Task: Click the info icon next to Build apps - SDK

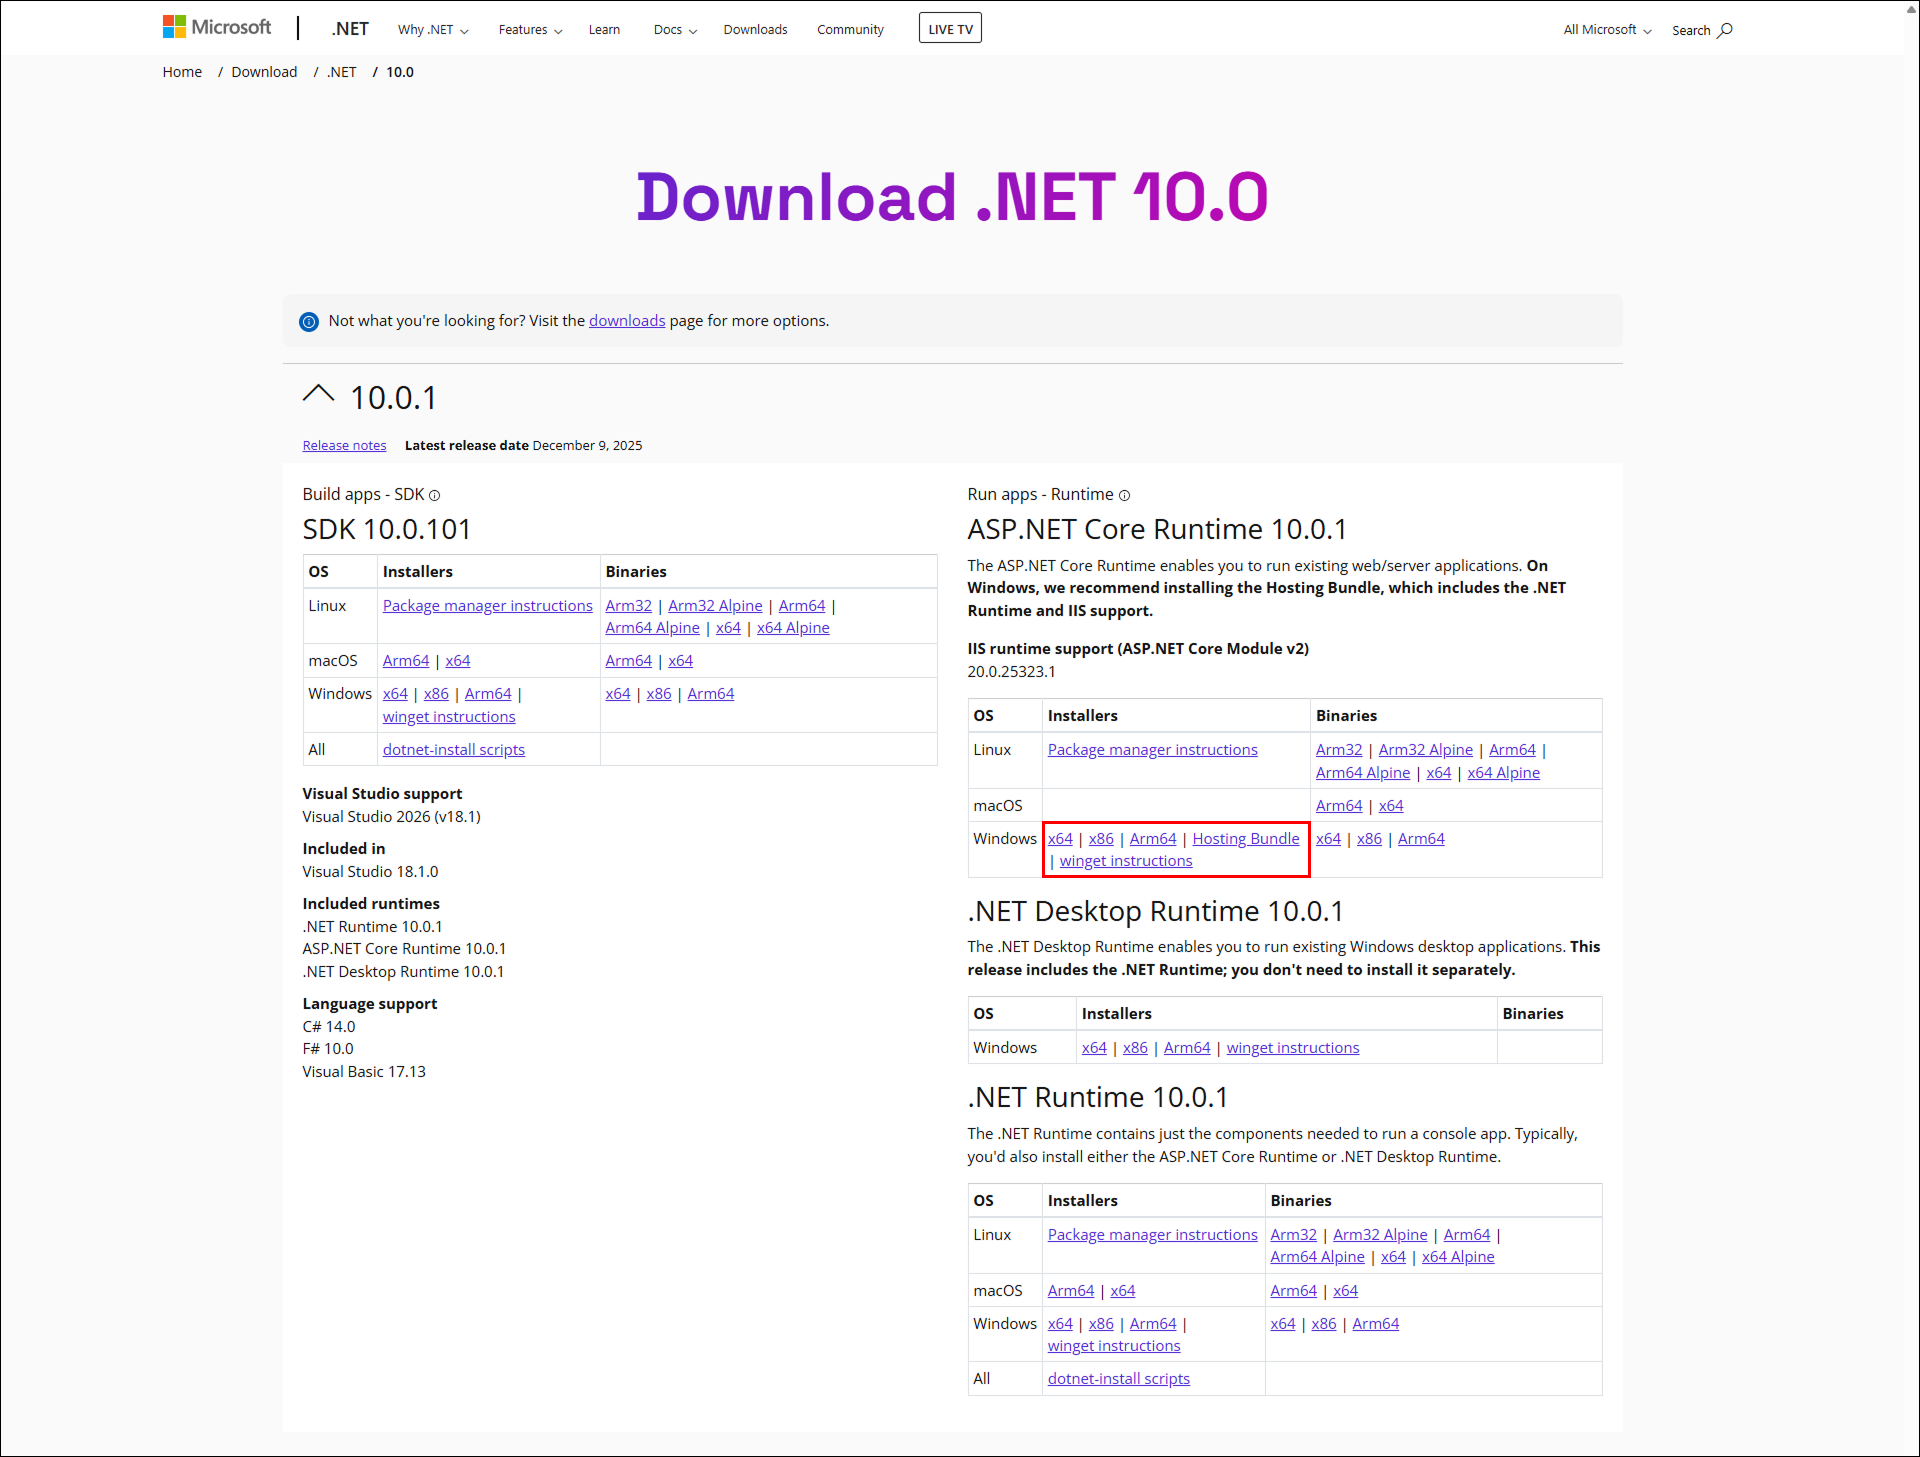Action: tap(435, 495)
